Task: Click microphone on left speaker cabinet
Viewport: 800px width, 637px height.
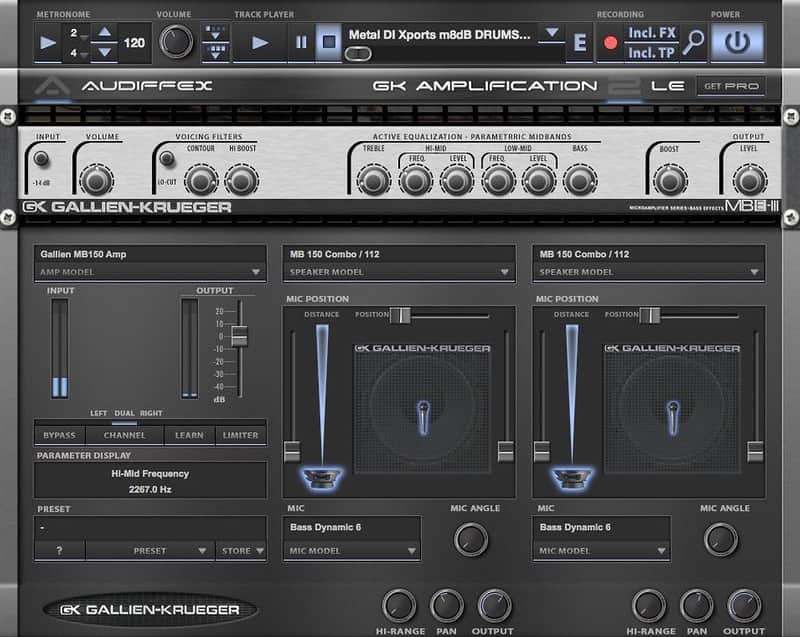Action: pyautogui.click(x=423, y=417)
